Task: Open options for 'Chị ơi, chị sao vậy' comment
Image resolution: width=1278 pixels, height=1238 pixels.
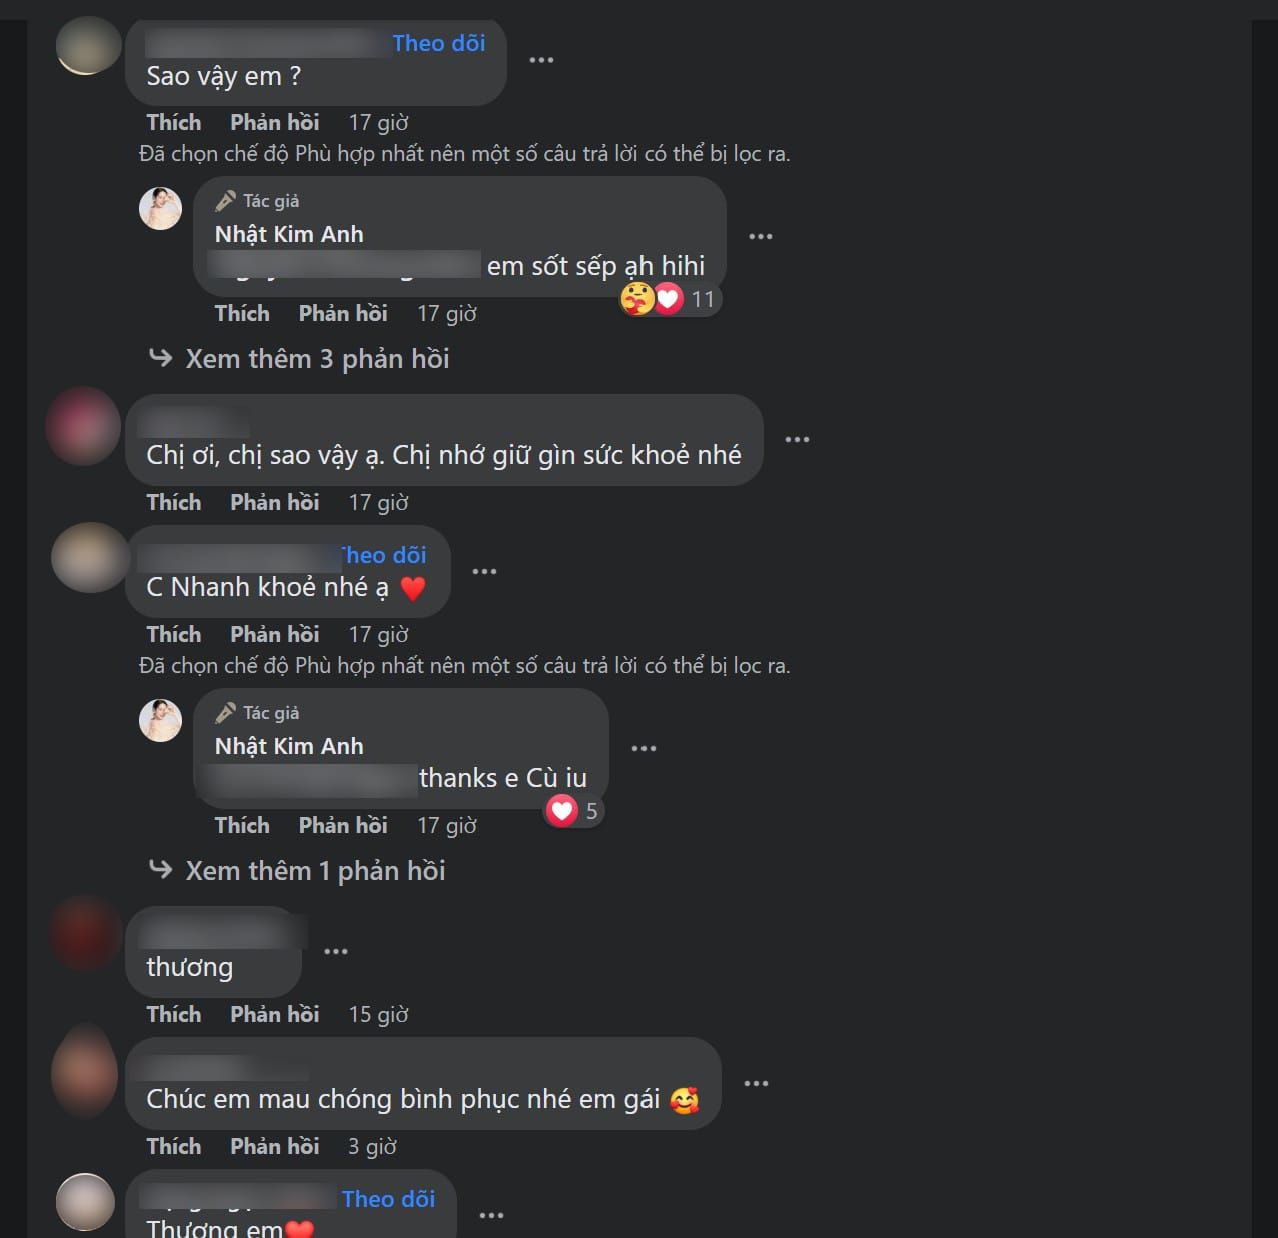Action: 797,440
